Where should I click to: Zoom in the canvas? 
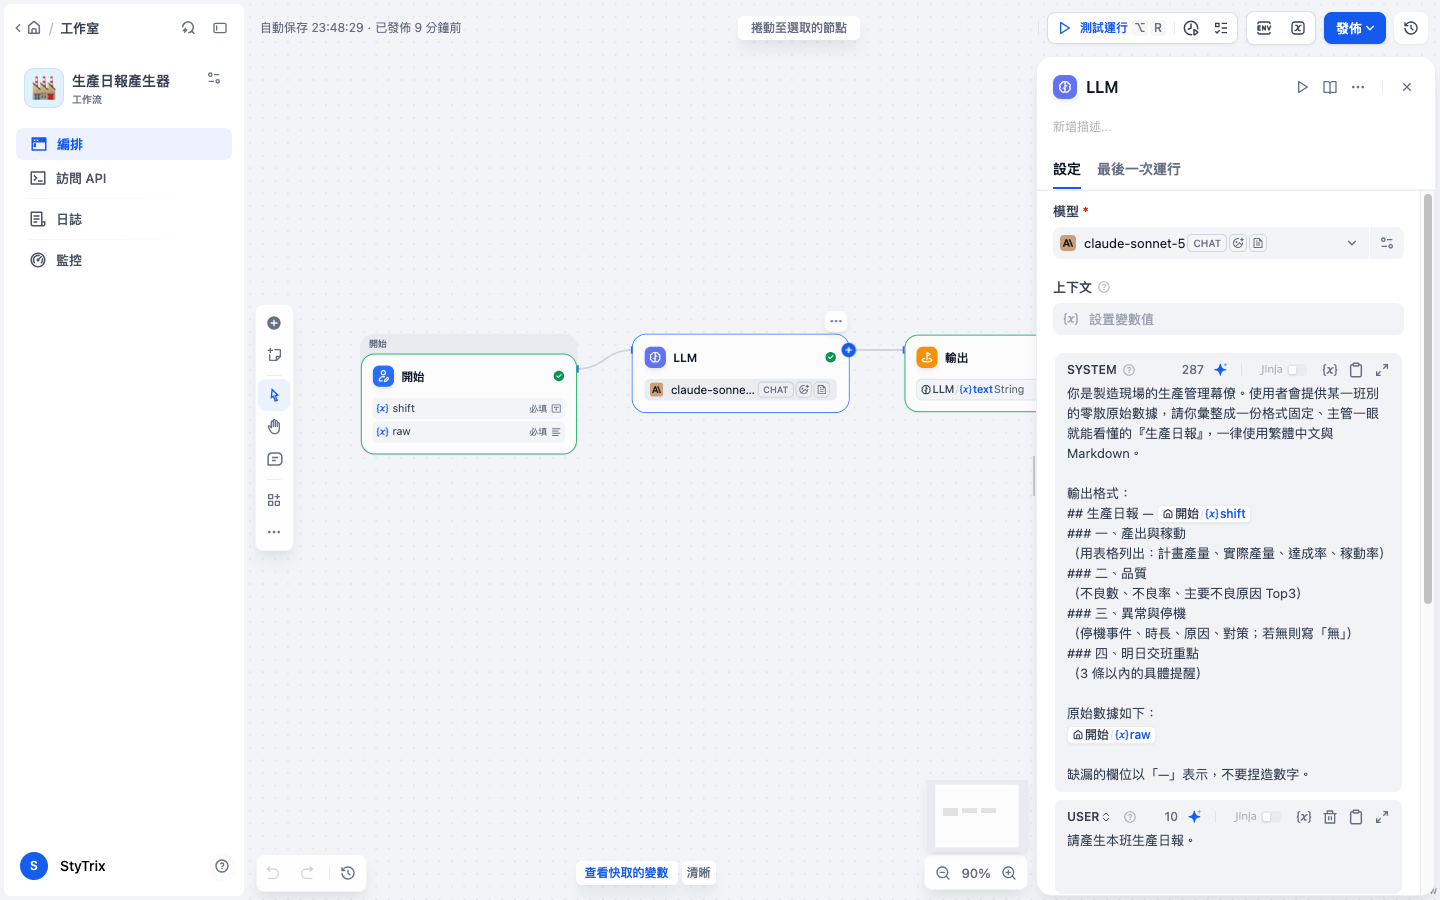(1009, 873)
